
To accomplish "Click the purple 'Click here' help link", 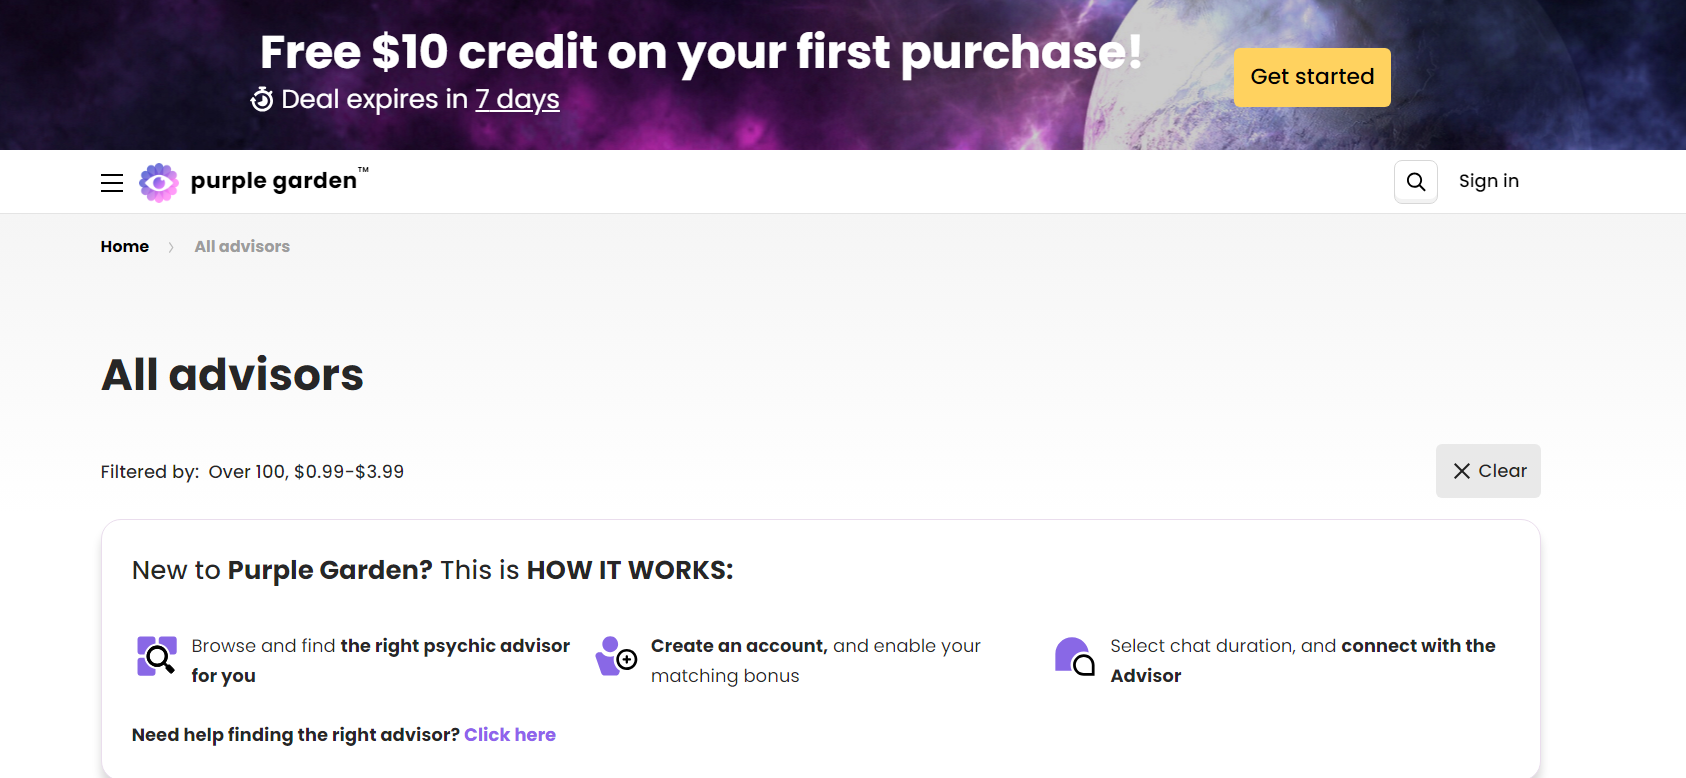I will pos(510,735).
